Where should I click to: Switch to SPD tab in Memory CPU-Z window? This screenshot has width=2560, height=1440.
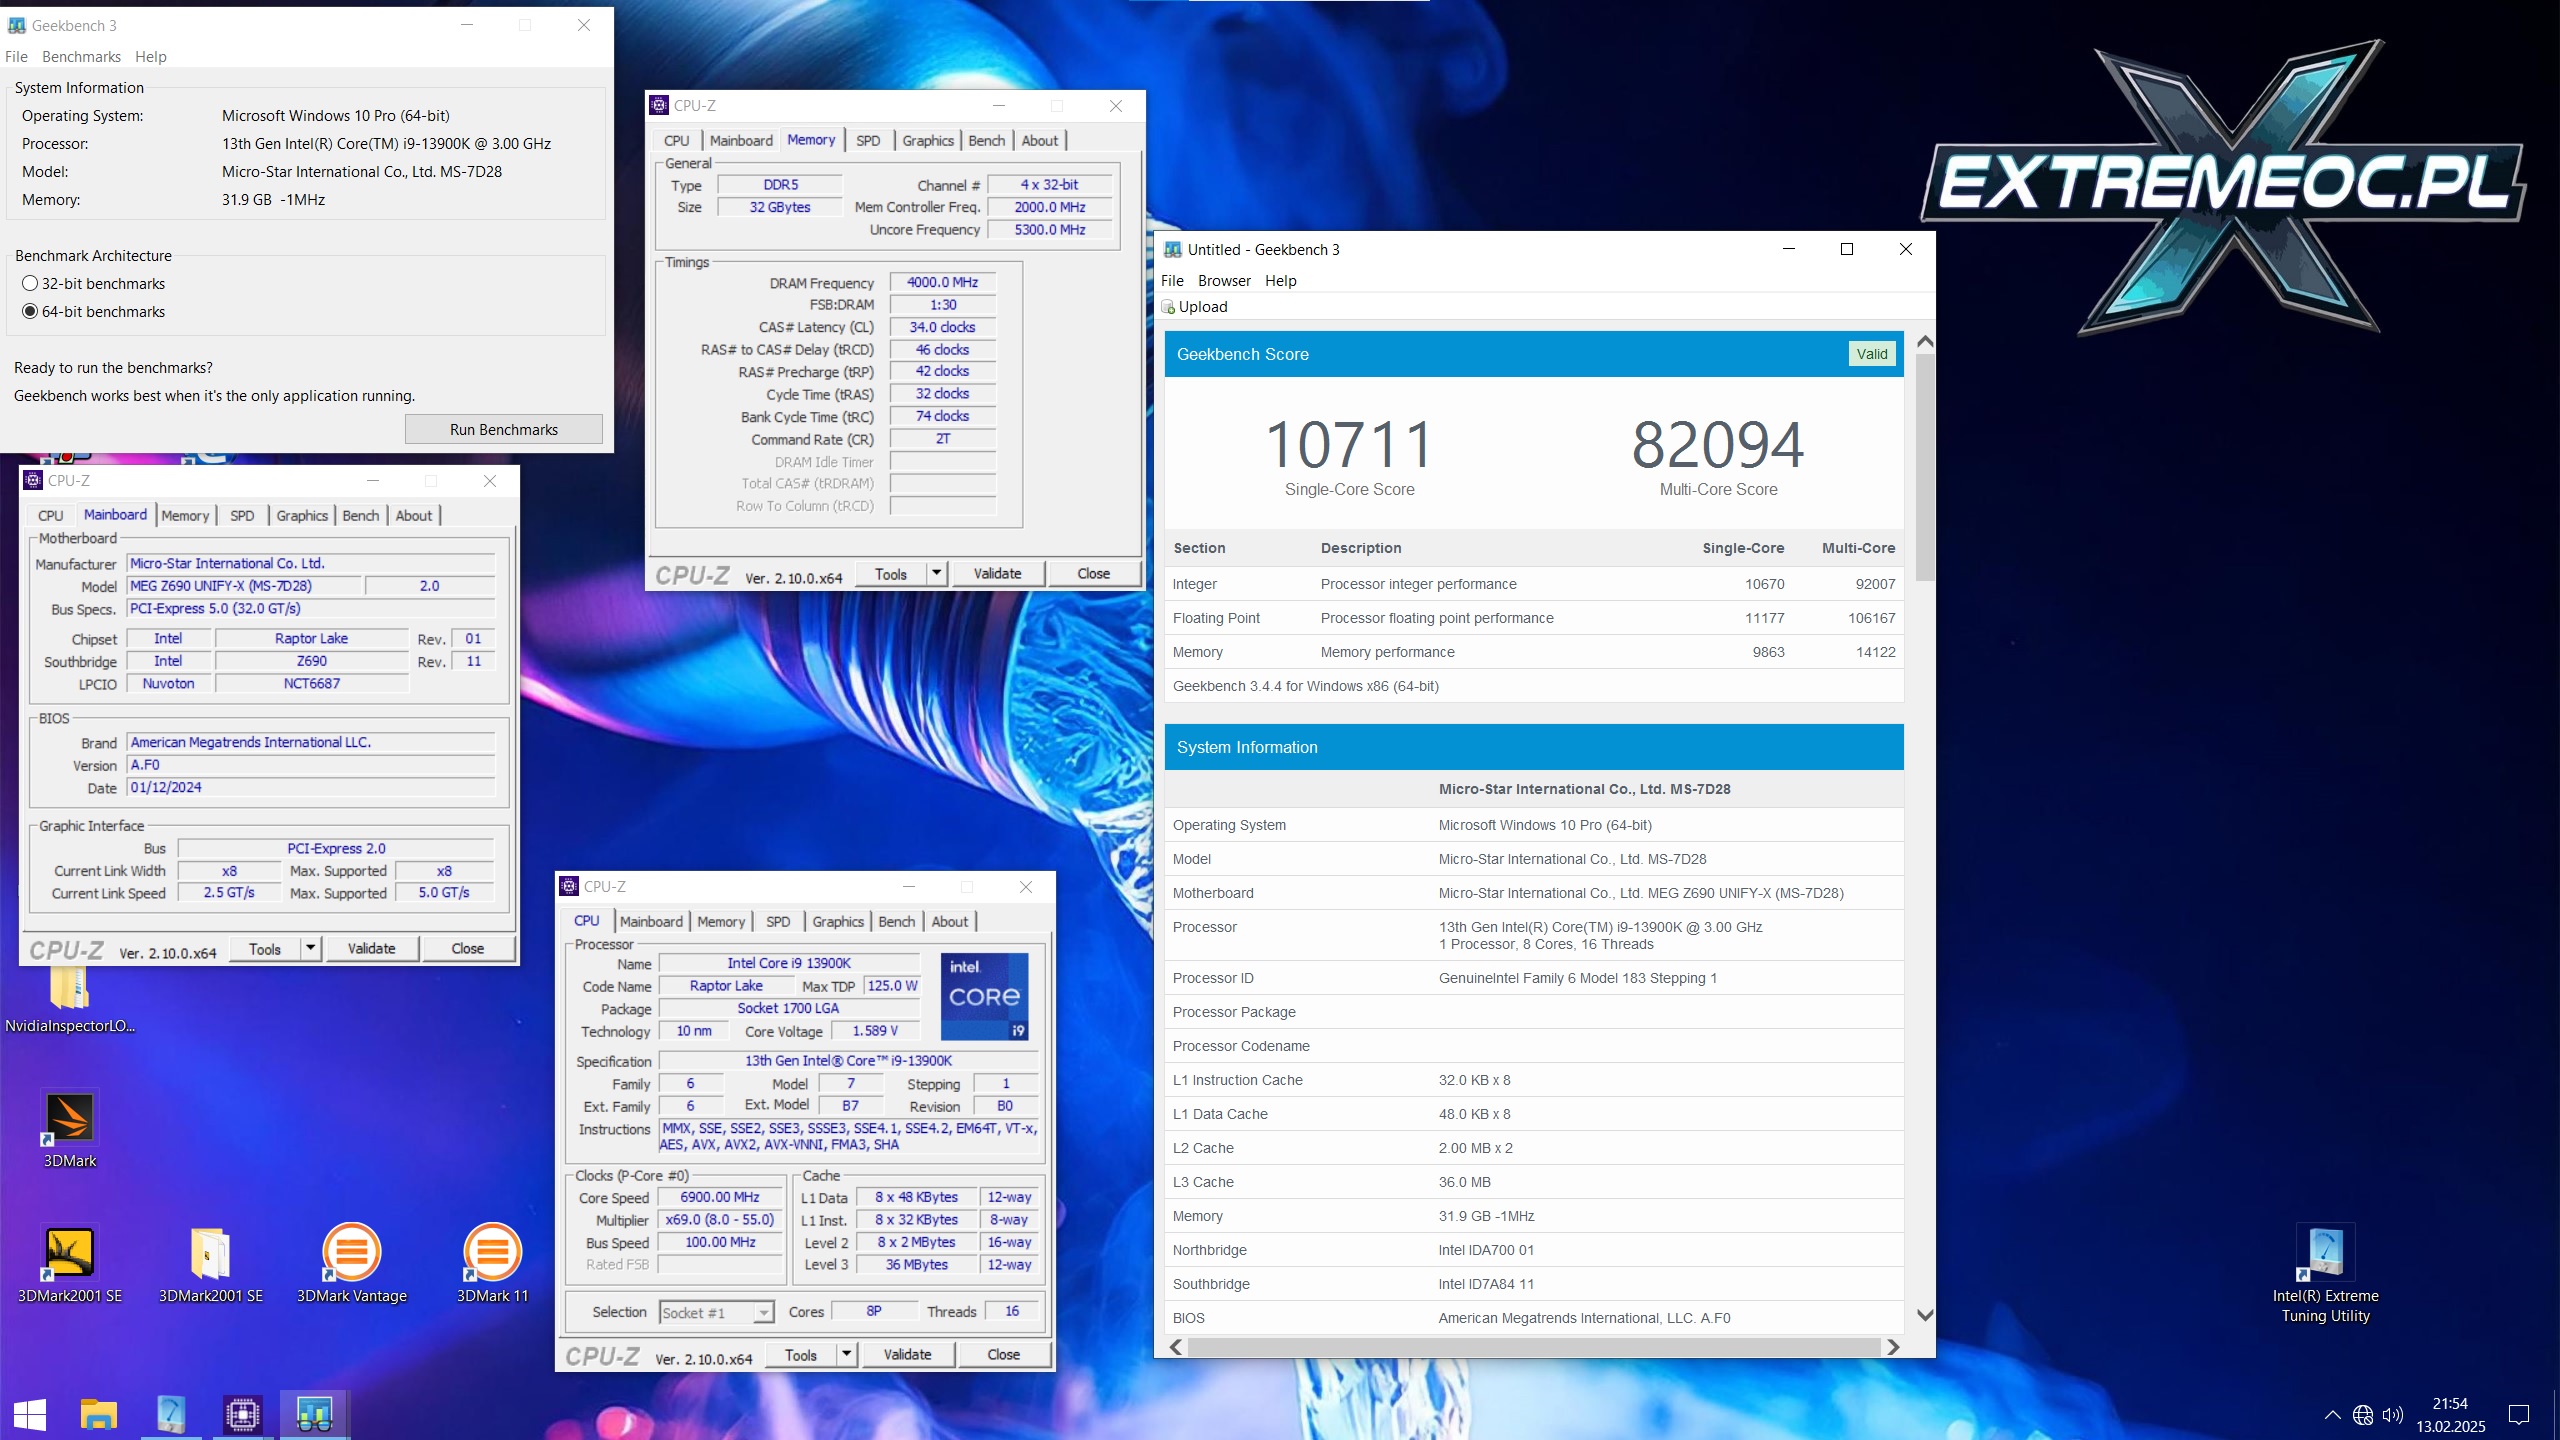pos(868,141)
